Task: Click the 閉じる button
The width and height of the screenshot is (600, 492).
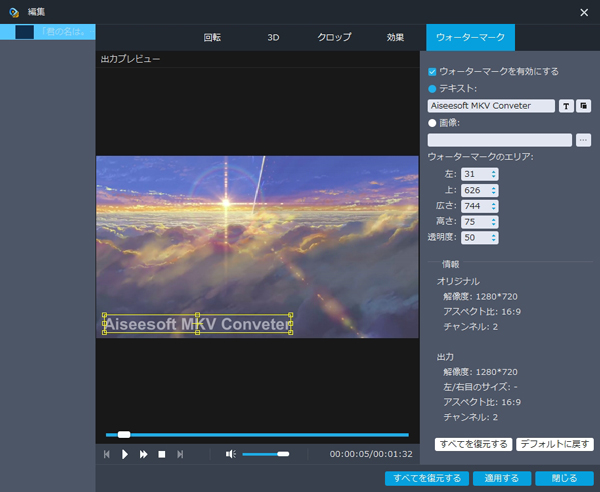Action: pyautogui.click(x=564, y=478)
